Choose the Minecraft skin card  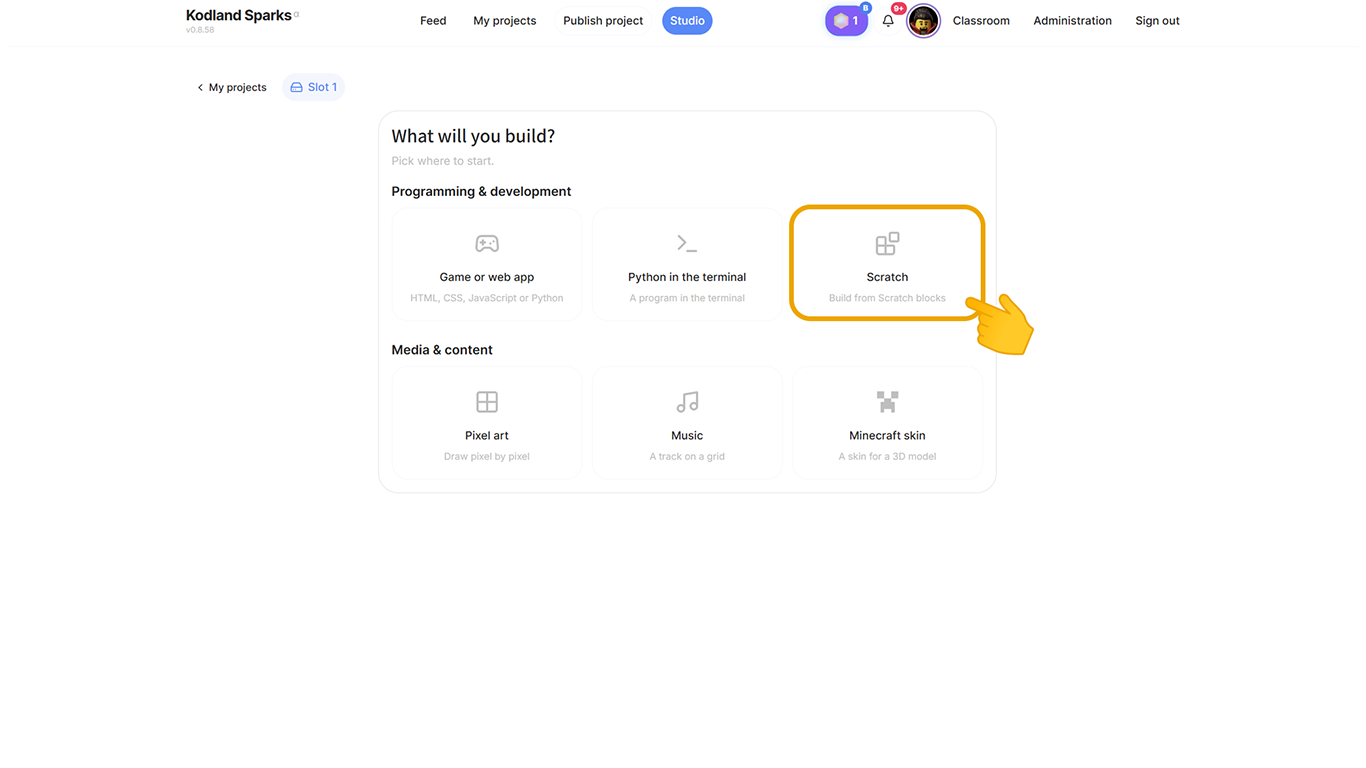[x=887, y=422]
